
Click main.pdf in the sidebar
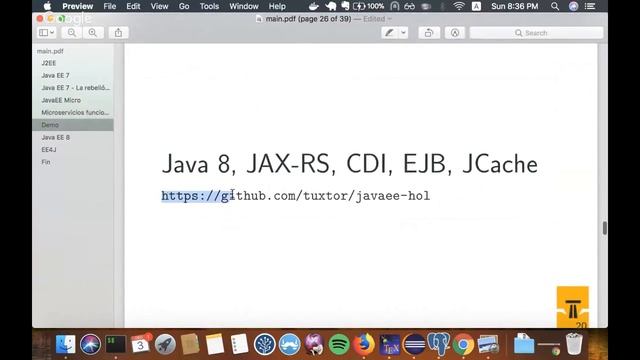click(50, 51)
